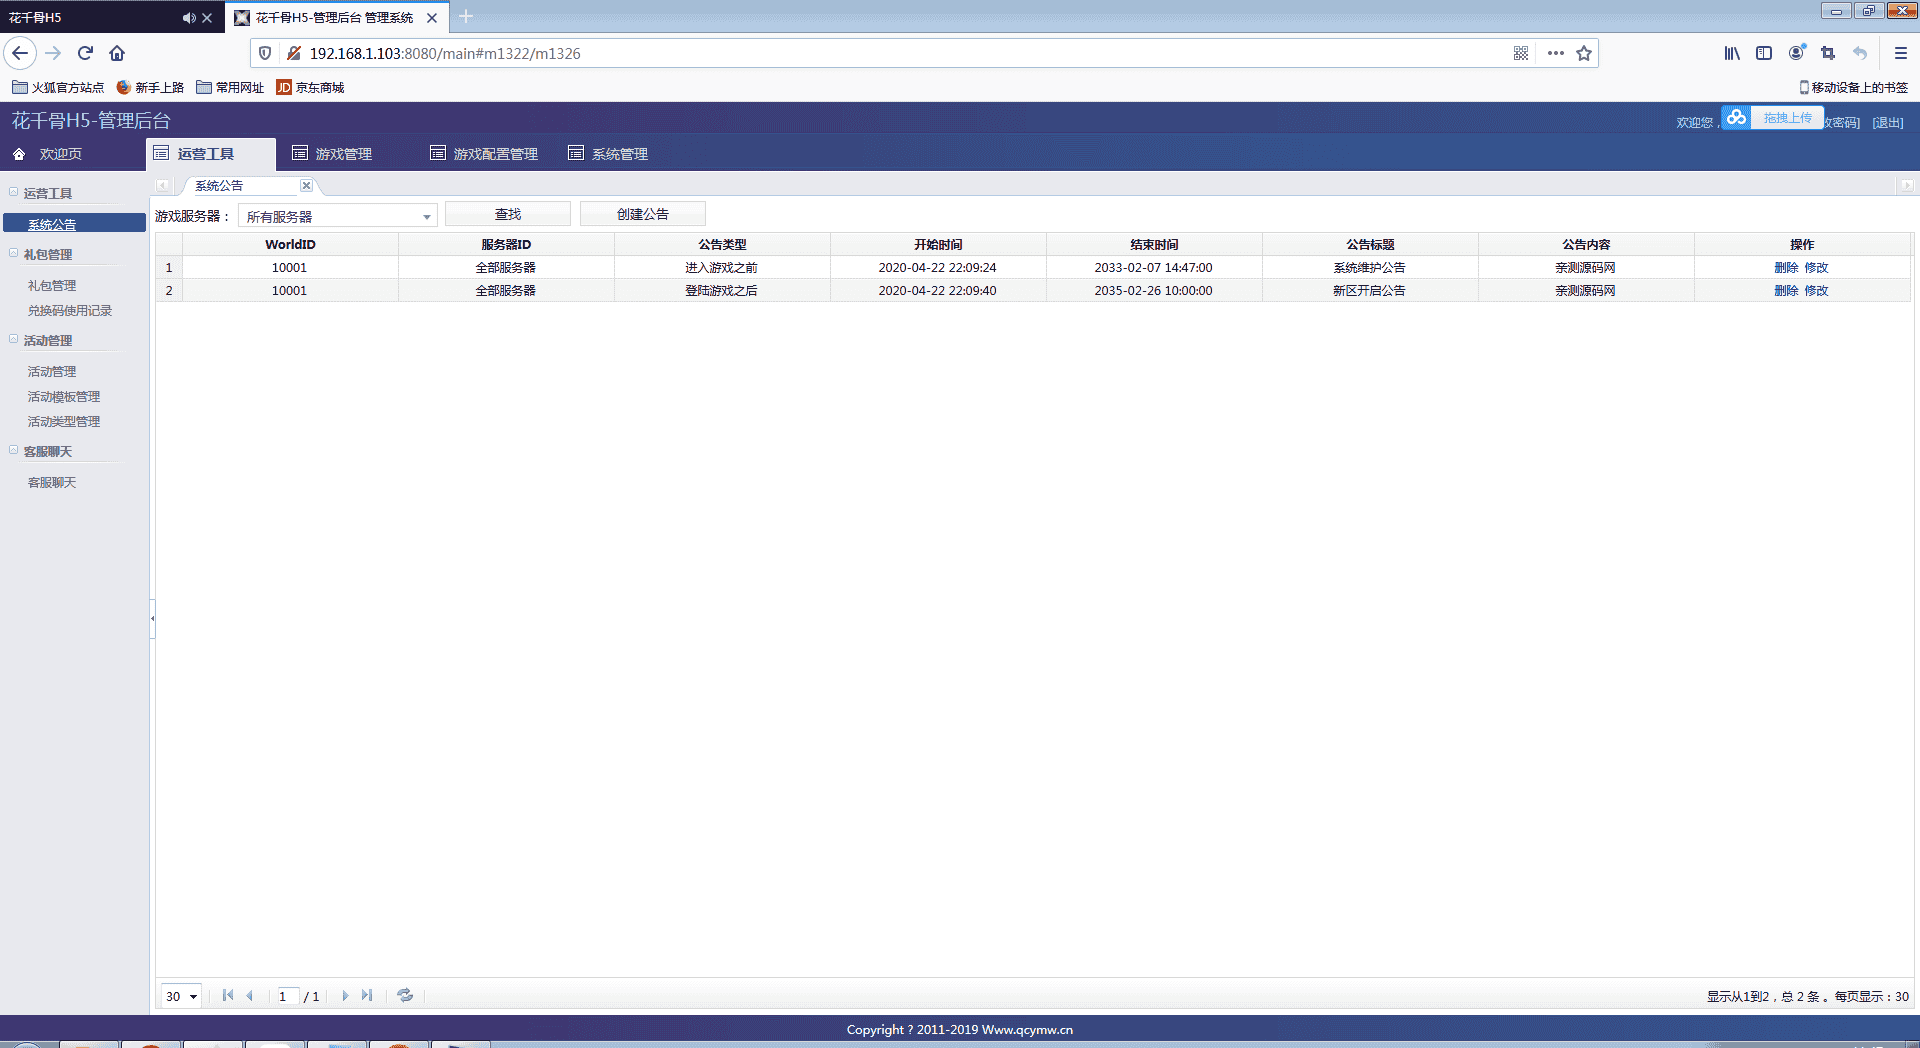
Task: Click the left tab-scroll arrow beside 系统公告
Action: pos(162,185)
